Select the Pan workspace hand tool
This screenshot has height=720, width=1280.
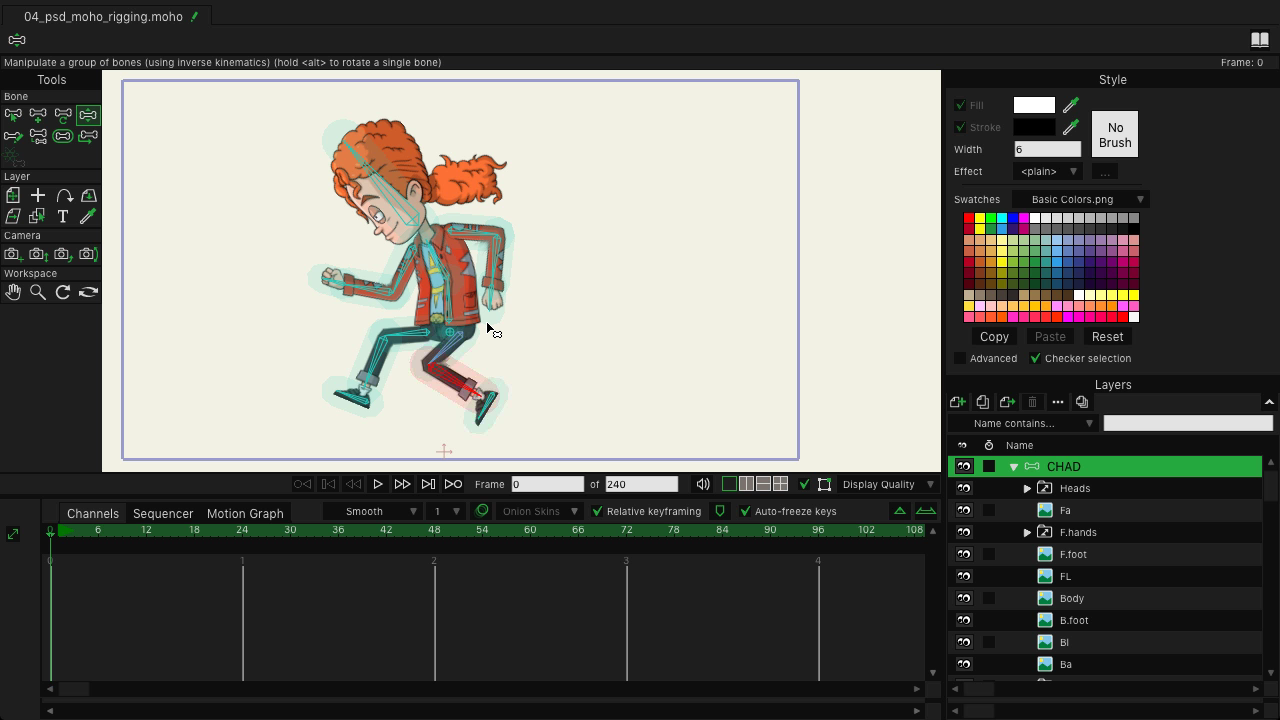(13, 292)
